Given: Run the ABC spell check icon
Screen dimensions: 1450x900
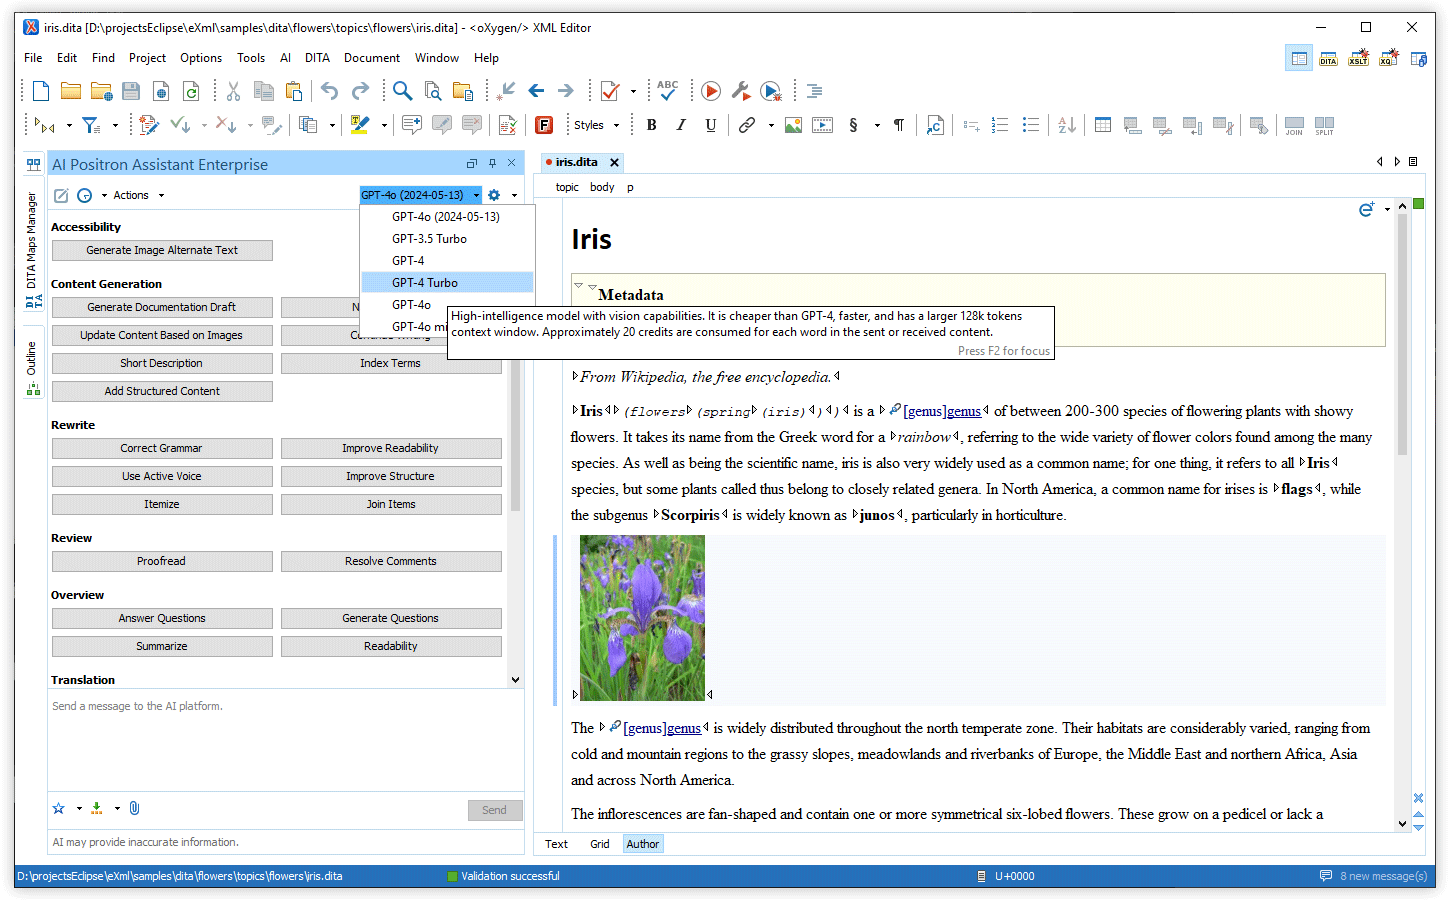Looking at the screenshot, I should 668,91.
